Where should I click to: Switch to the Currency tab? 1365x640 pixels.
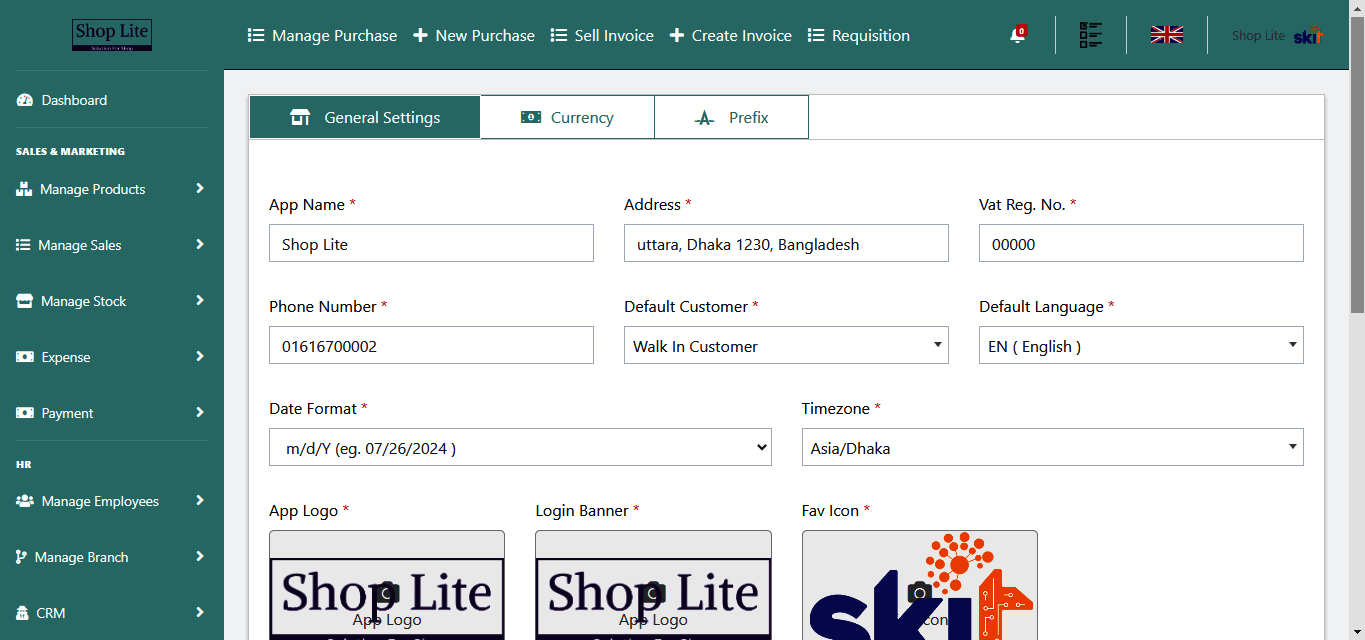point(566,116)
